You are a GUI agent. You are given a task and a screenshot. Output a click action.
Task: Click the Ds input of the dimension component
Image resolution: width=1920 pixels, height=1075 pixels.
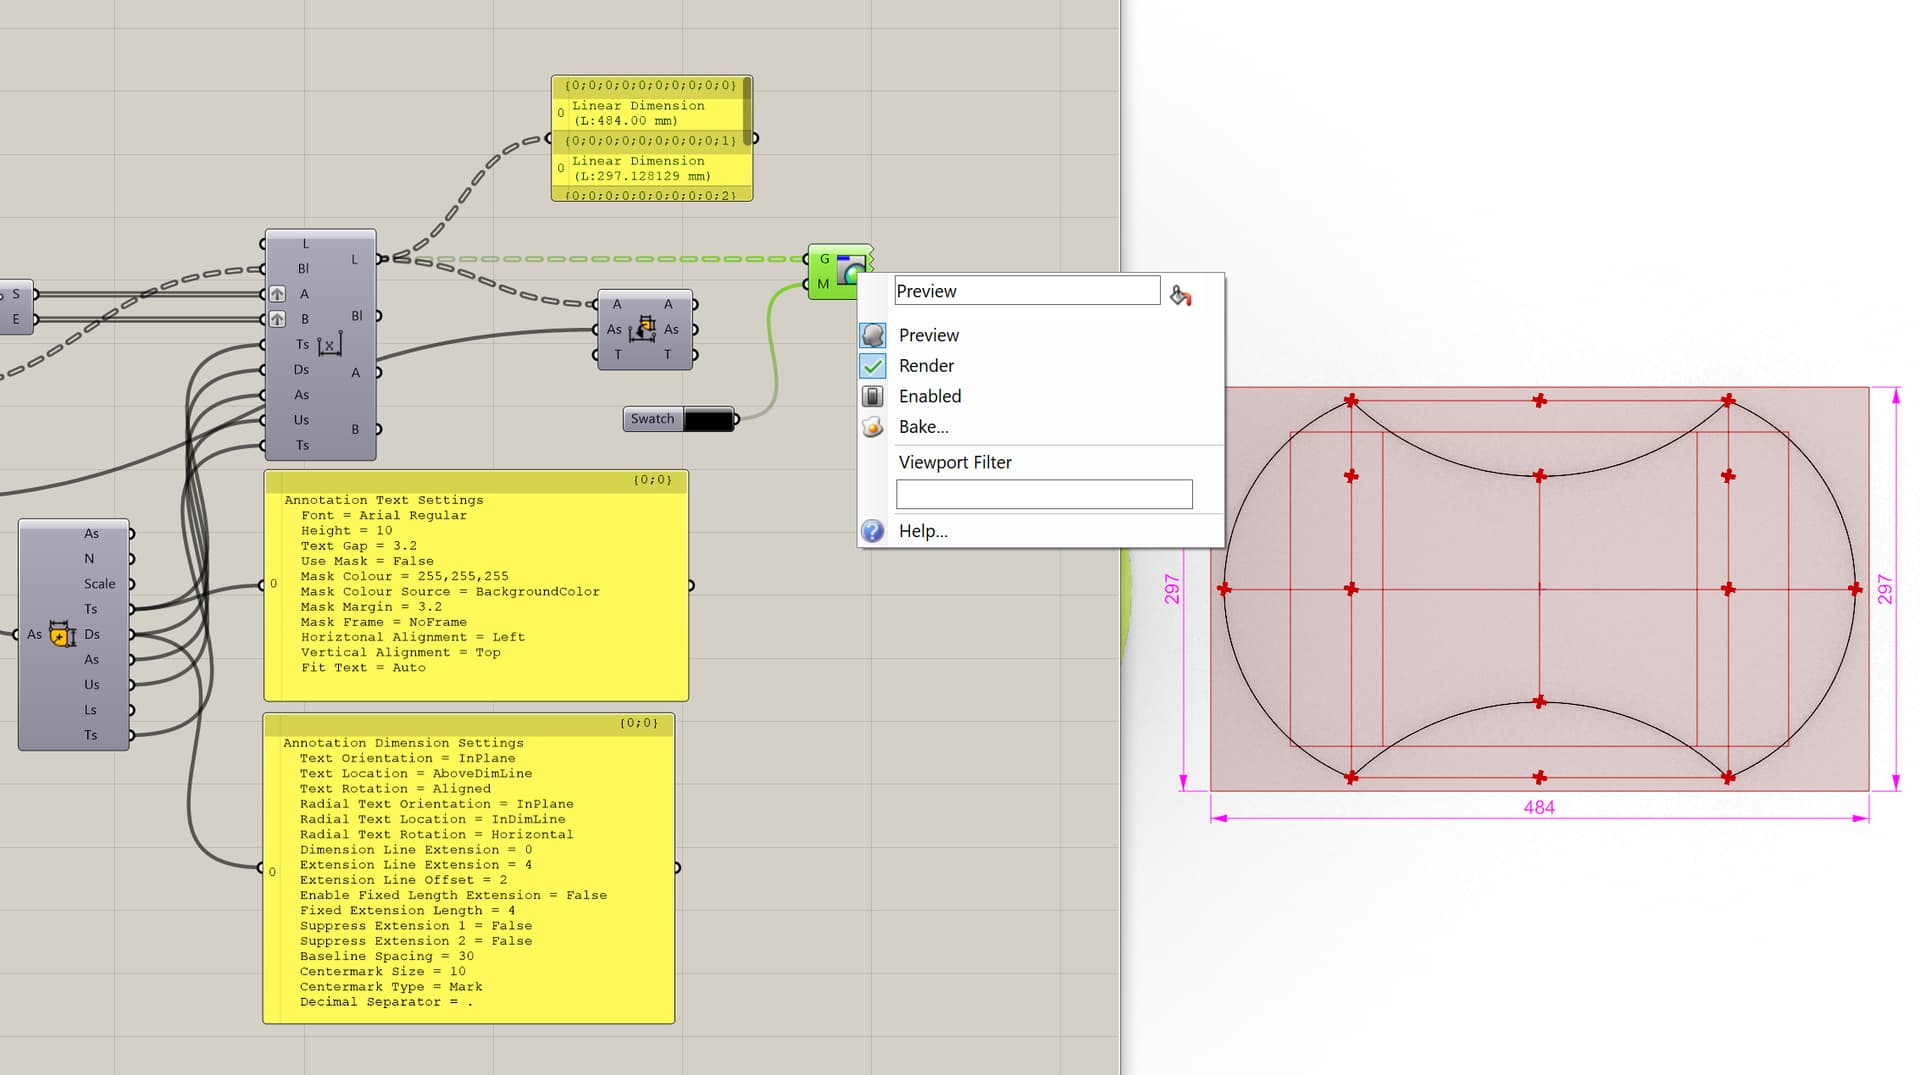pyautogui.click(x=301, y=370)
